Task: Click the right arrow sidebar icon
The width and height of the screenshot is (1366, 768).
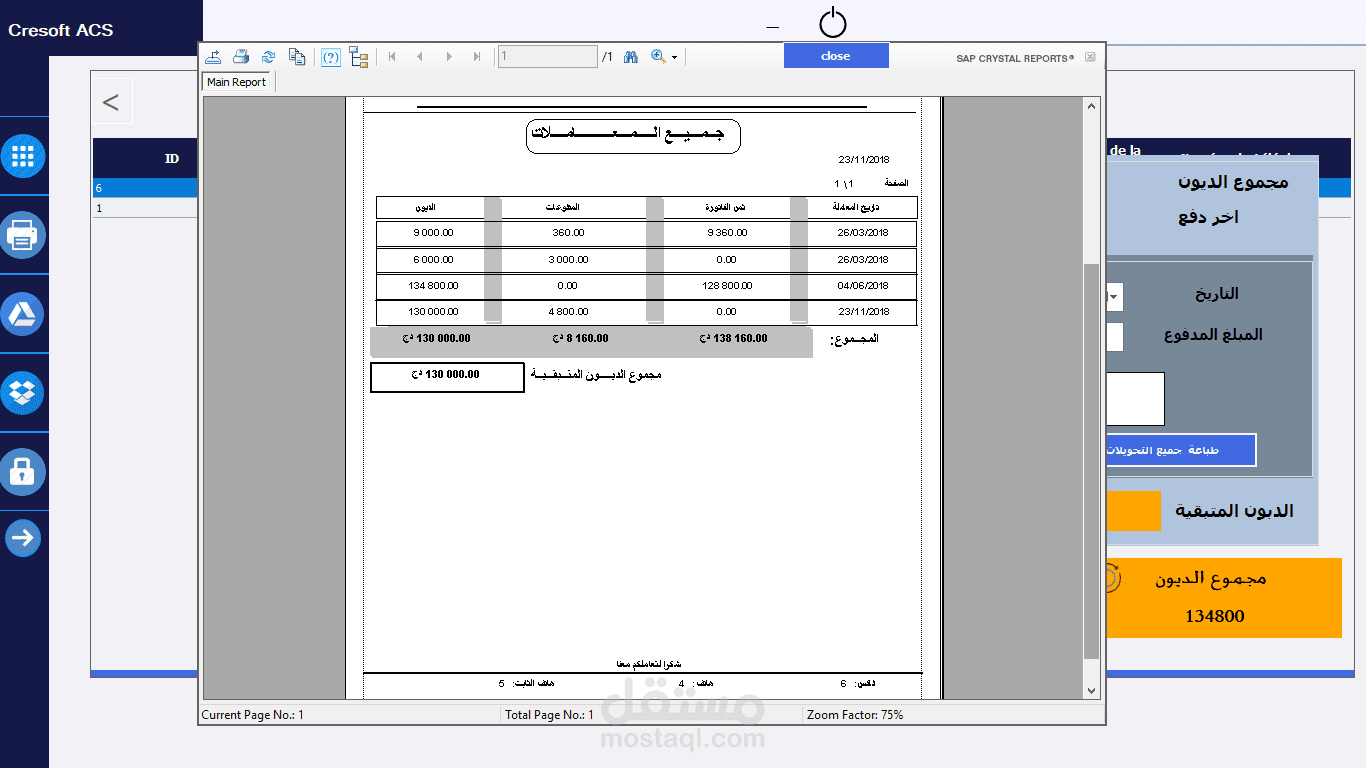Action: 23,538
